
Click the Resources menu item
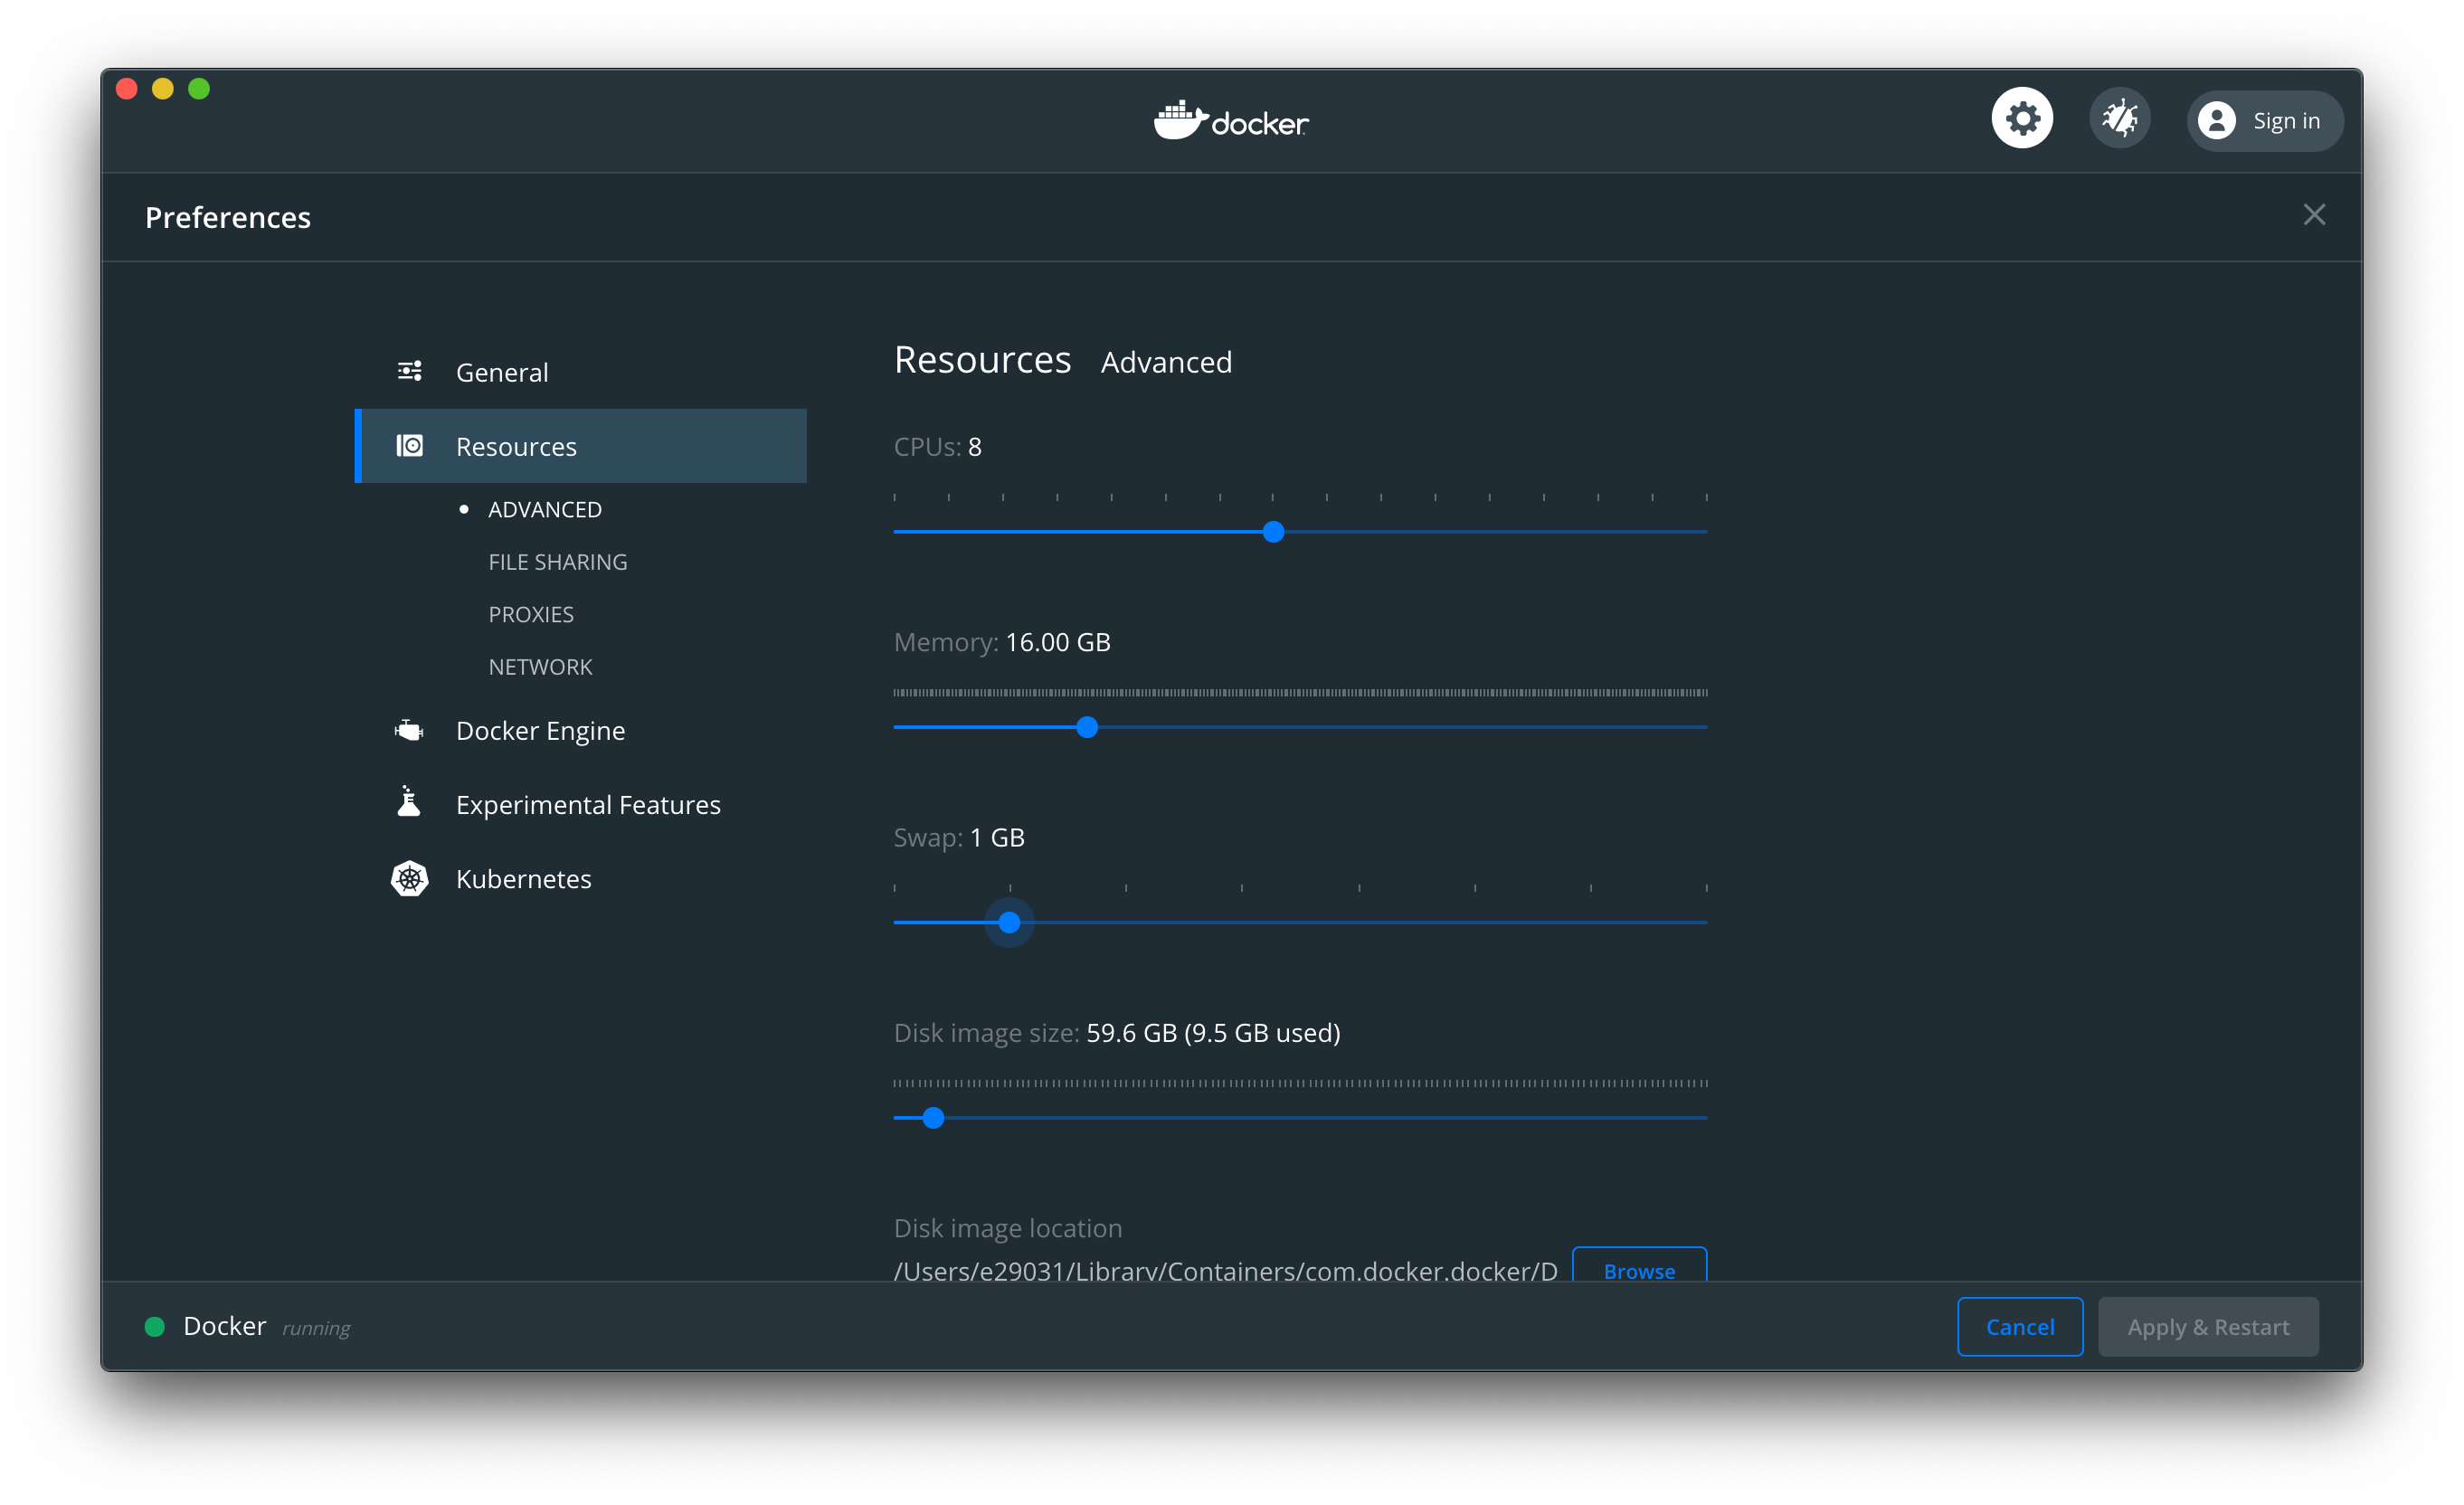(516, 443)
